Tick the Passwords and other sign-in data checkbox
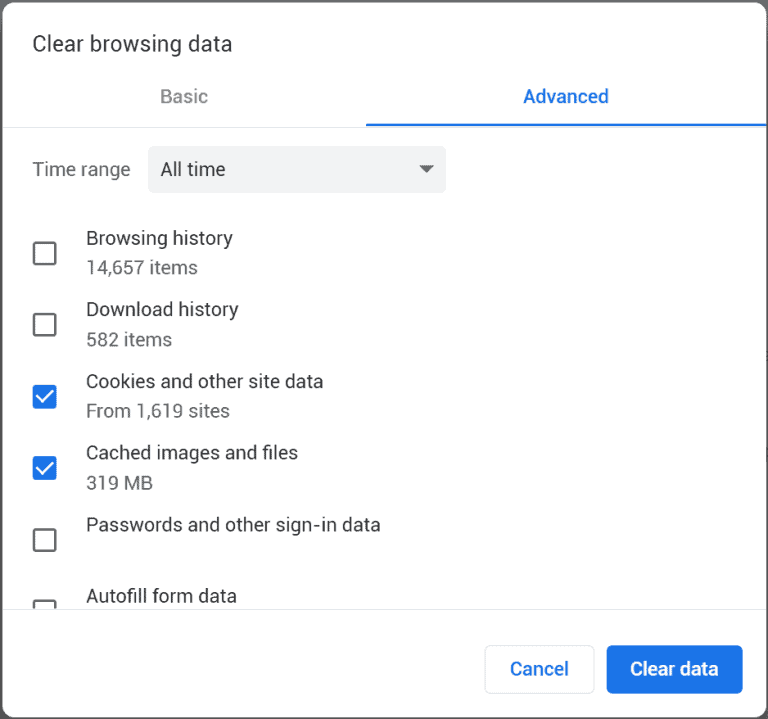 (x=45, y=540)
